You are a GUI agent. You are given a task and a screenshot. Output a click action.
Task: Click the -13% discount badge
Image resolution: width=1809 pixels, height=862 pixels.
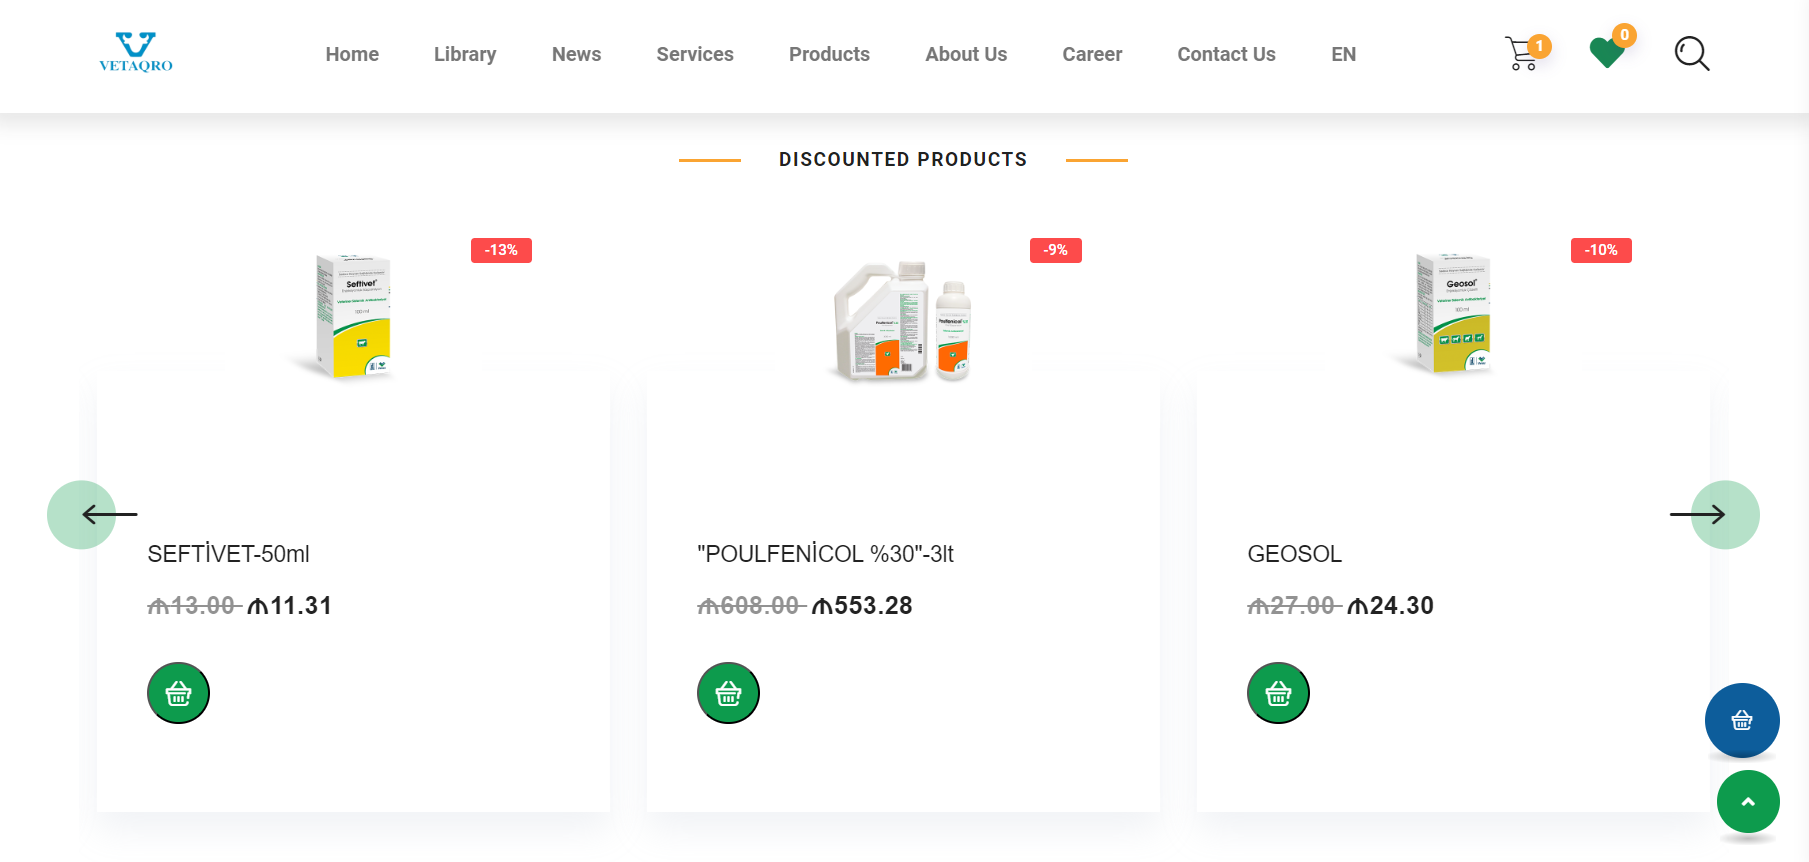tap(501, 250)
